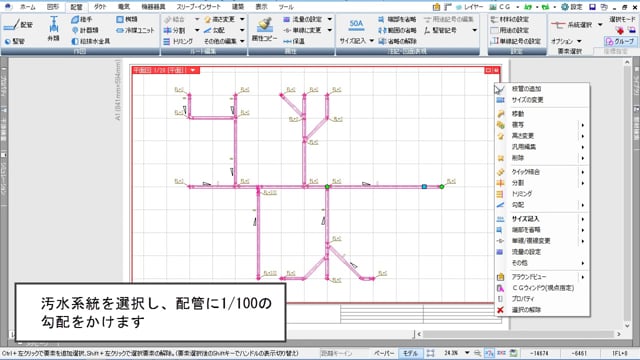Click the レイヤー layer button

click(469, 7)
